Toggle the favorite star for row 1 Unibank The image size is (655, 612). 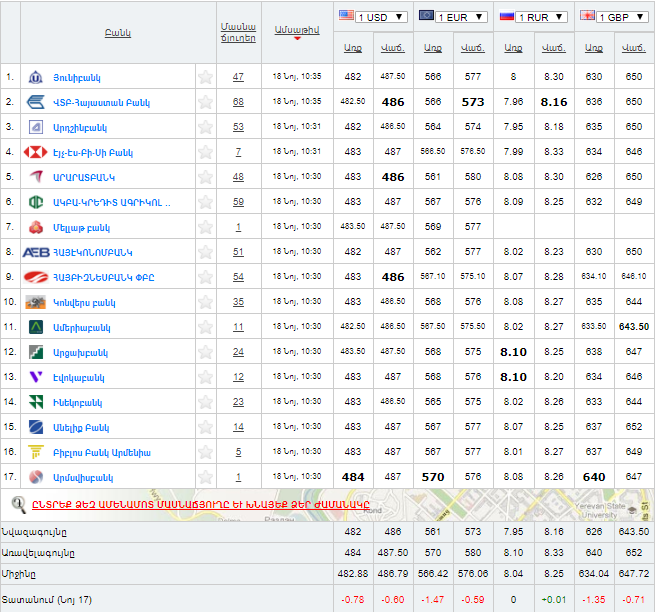coord(206,77)
